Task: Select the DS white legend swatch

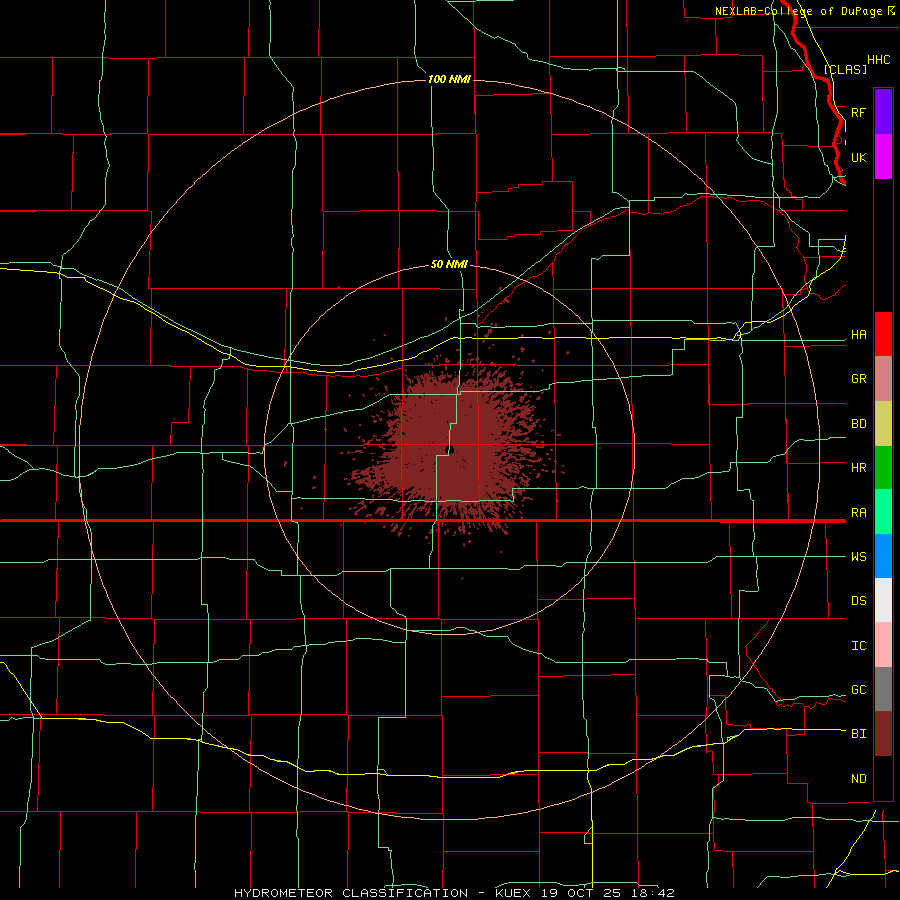Action: 883,600
